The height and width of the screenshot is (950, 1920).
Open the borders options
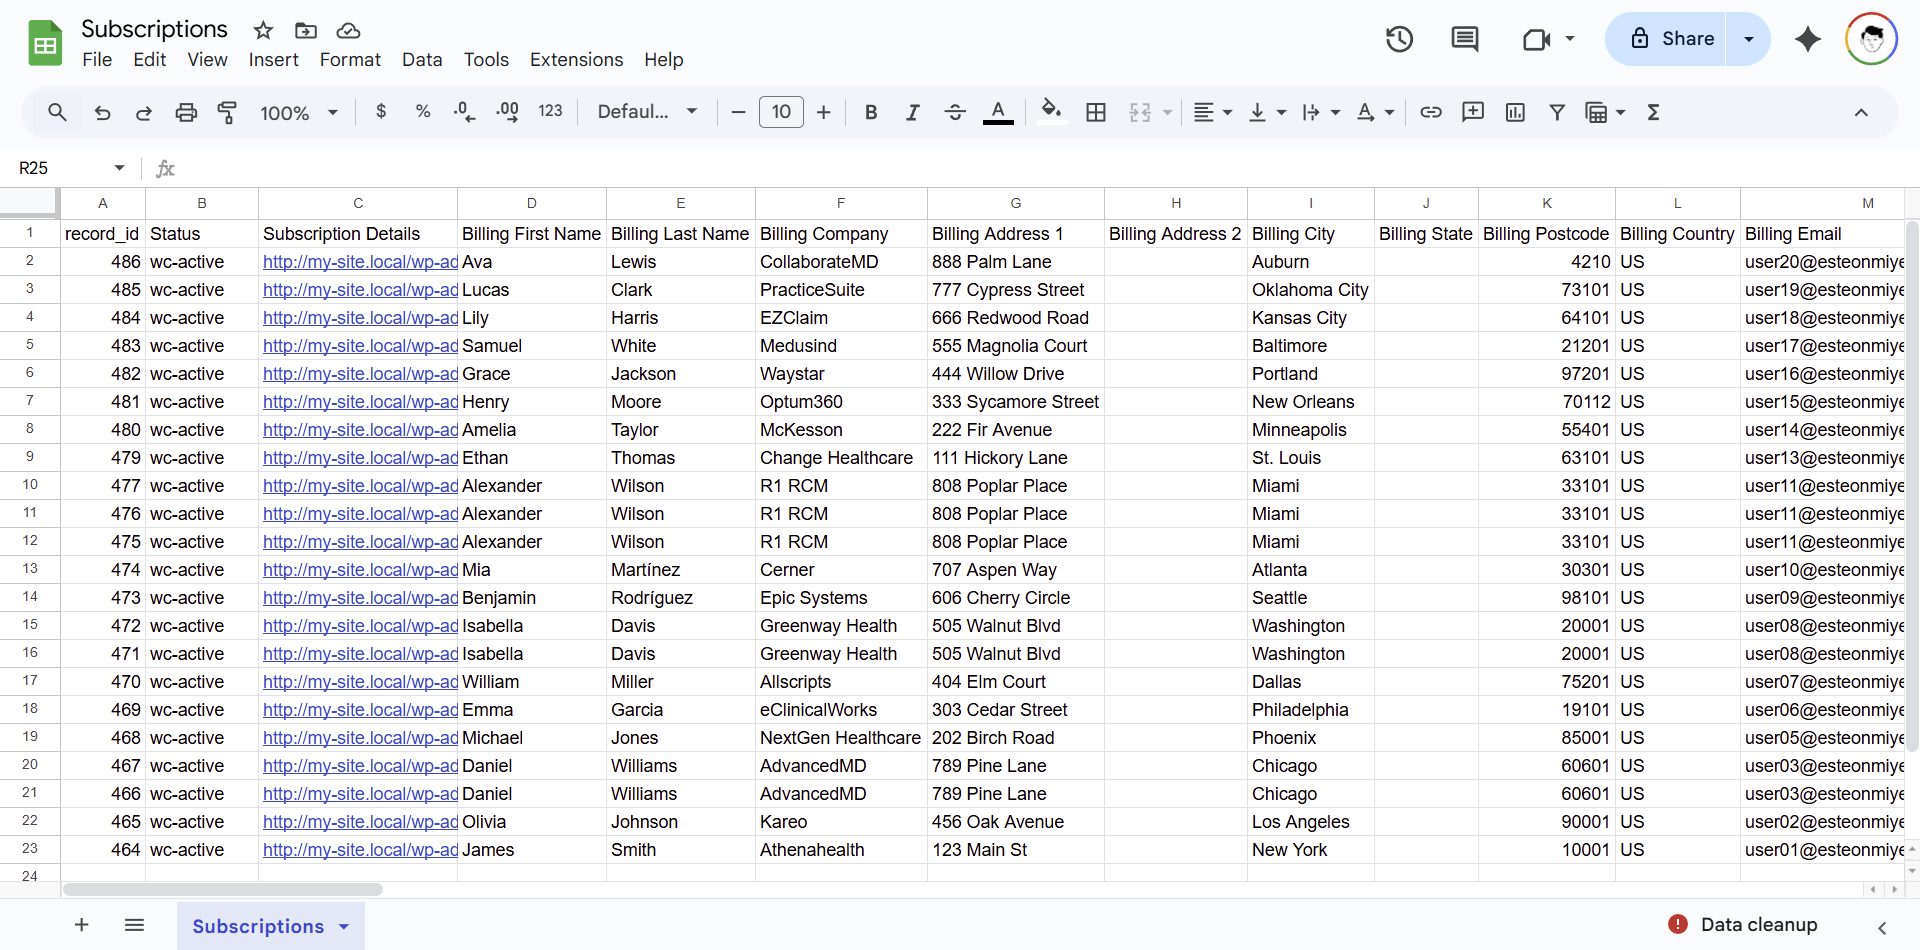pos(1096,112)
